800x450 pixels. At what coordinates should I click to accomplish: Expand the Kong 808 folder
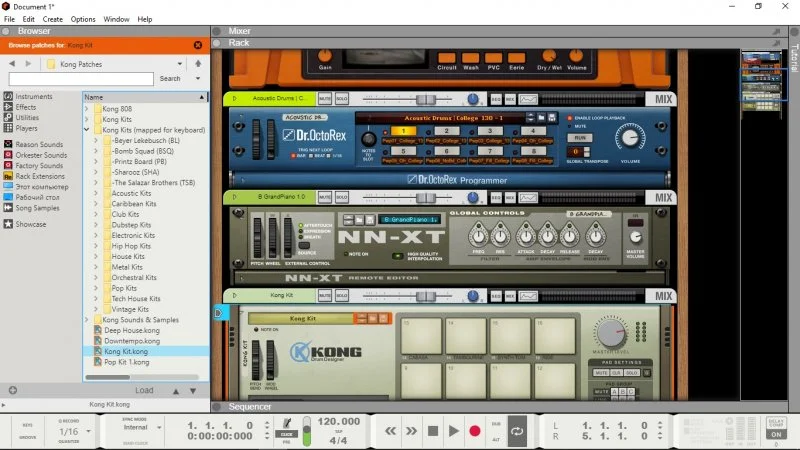coord(87,109)
